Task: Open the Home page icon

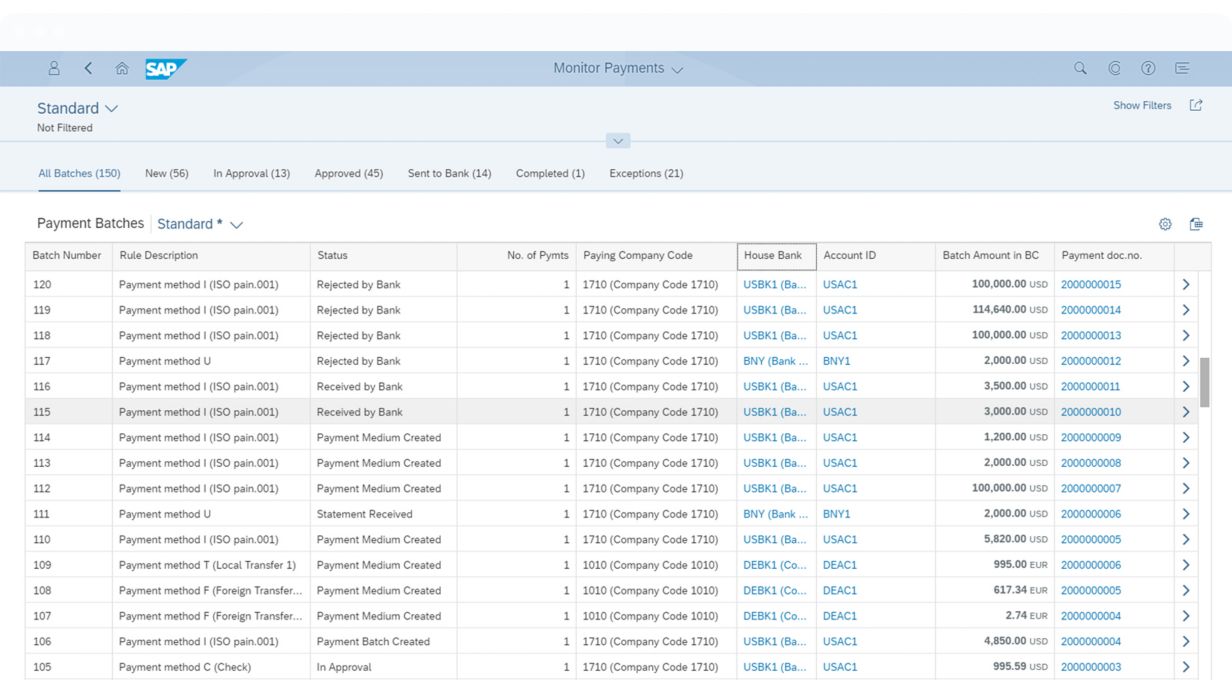Action: point(122,68)
